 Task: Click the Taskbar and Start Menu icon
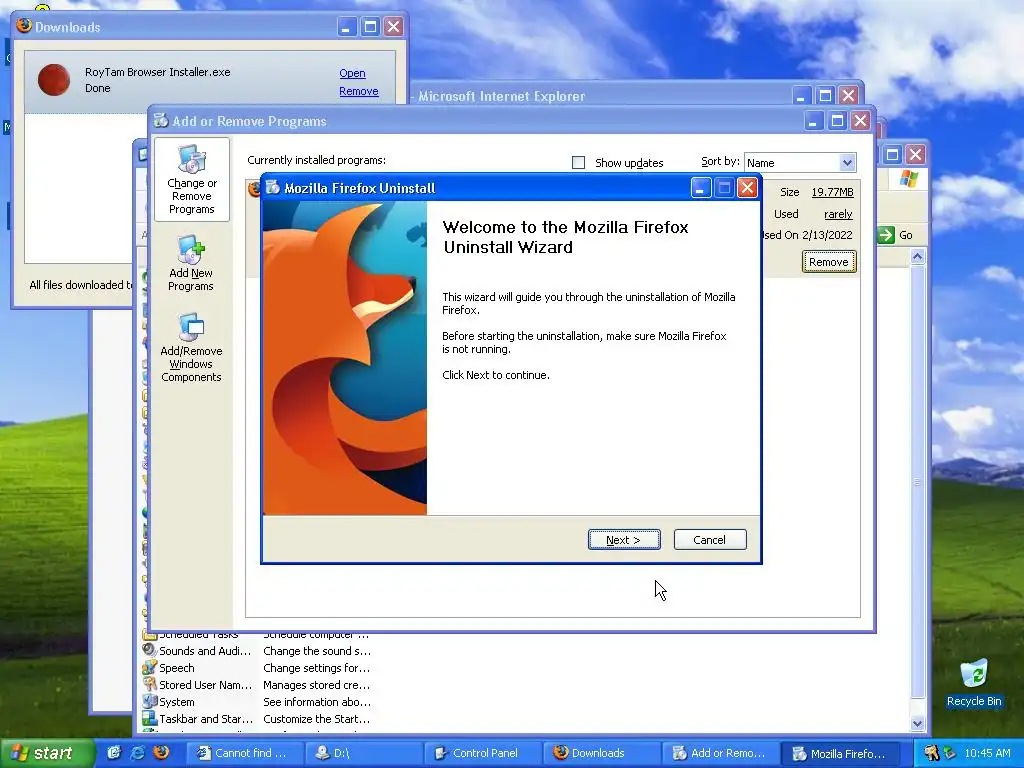pos(150,718)
